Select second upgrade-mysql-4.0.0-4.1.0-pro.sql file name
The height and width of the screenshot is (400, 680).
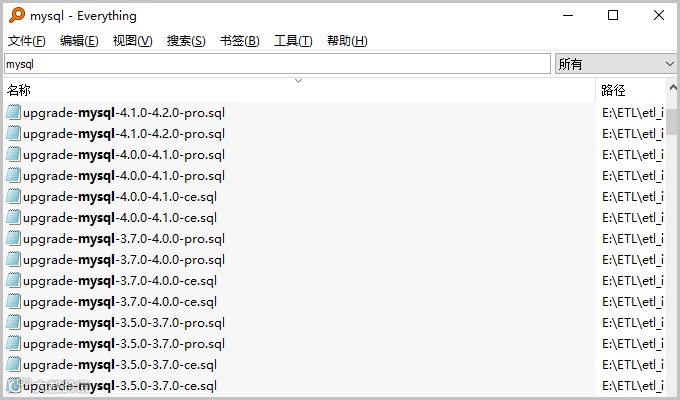[x=124, y=176]
